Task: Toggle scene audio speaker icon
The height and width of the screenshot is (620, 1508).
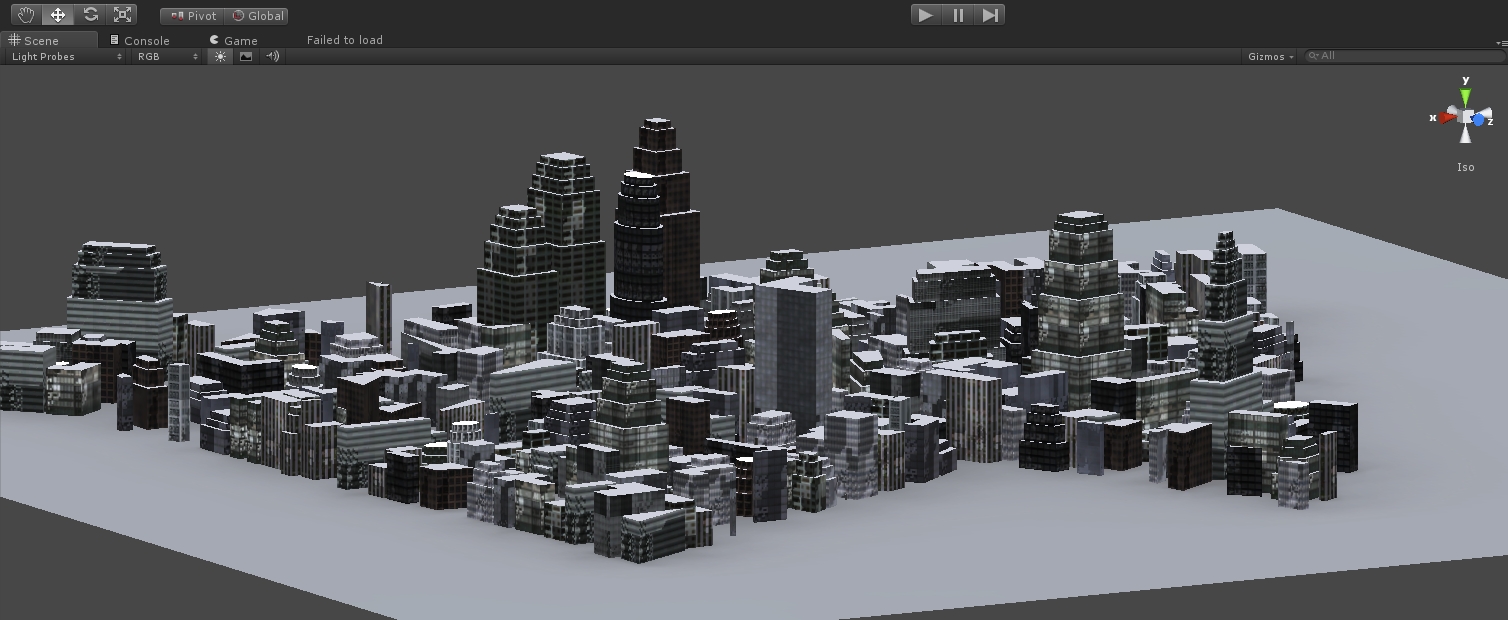Action: pyautogui.click(x=272, y=57)
